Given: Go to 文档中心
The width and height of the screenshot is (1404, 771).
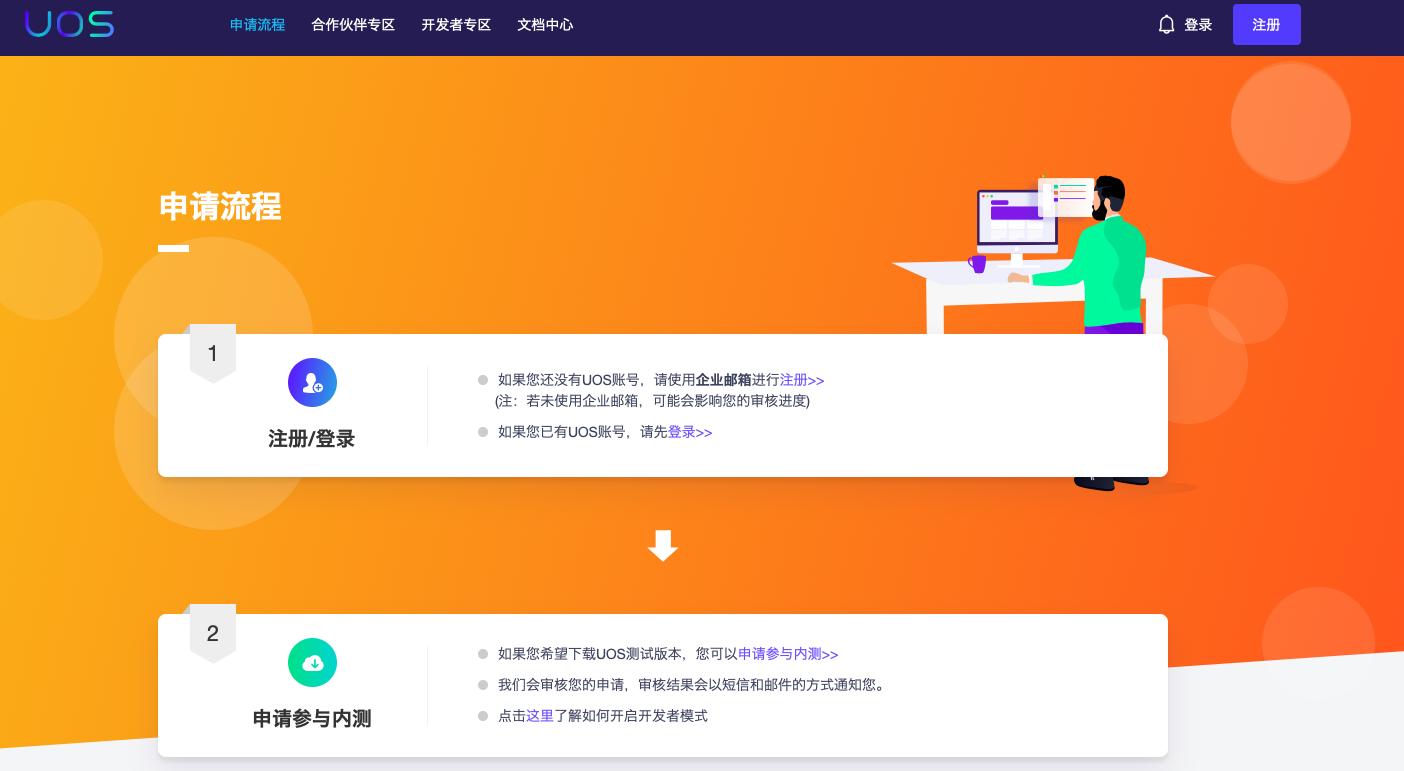Looking at the screenshot, I should [545, 24].
